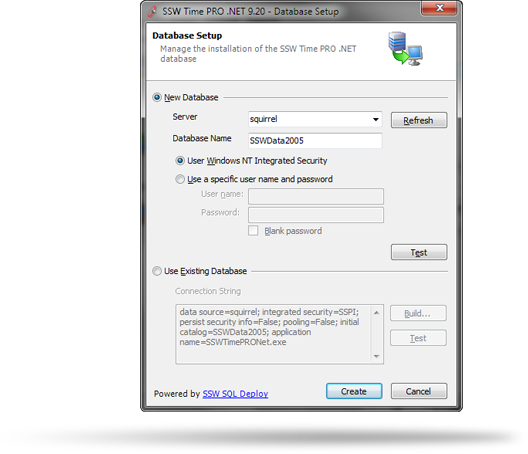Click the 'Powered by' text
528x454 pixels.
coord(177,394)
